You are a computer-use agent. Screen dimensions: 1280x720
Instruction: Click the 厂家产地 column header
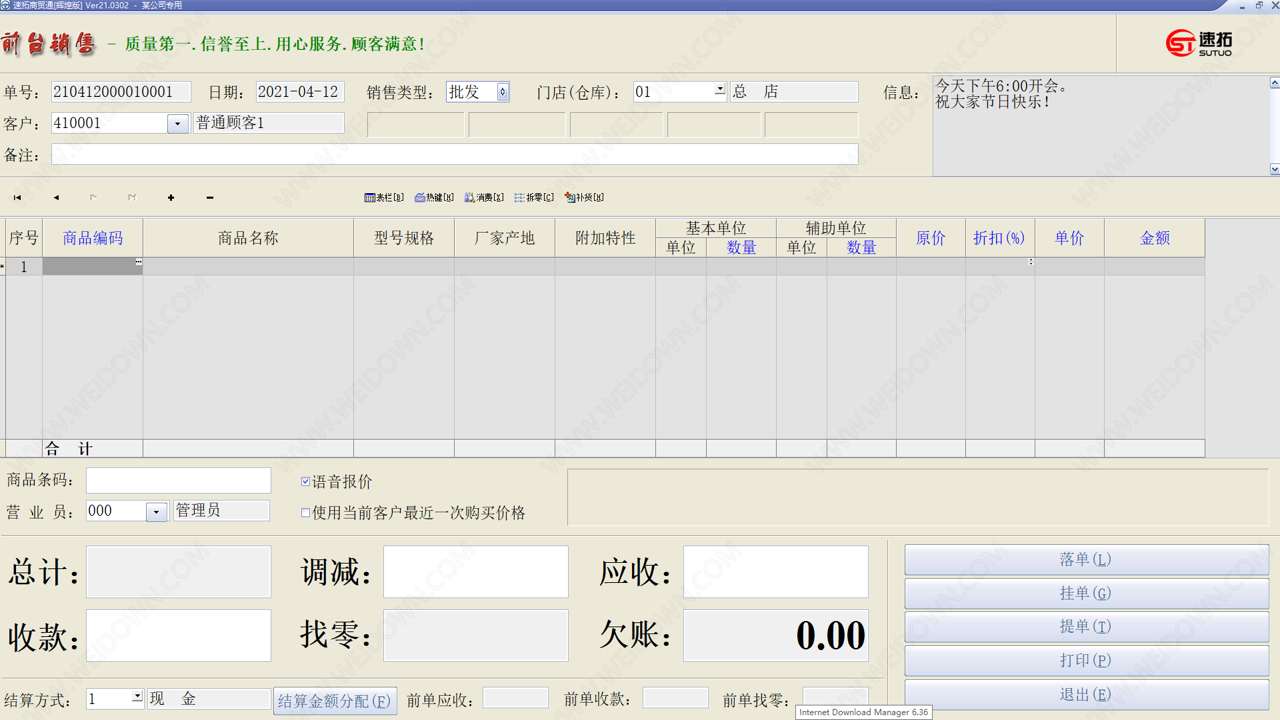(505, 238)
